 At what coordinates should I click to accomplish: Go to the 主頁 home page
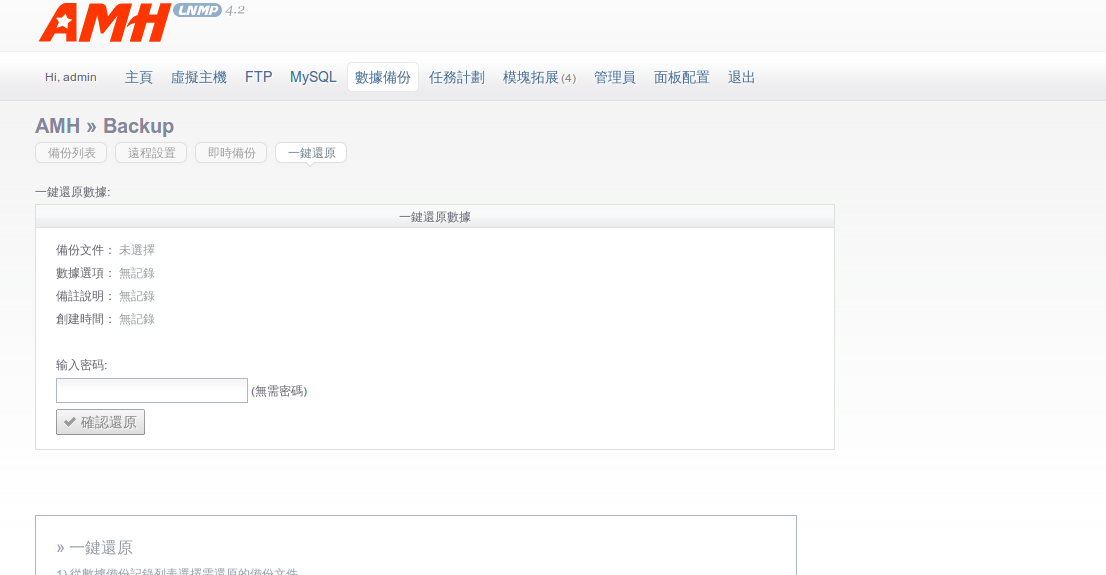tap(139, 77)
